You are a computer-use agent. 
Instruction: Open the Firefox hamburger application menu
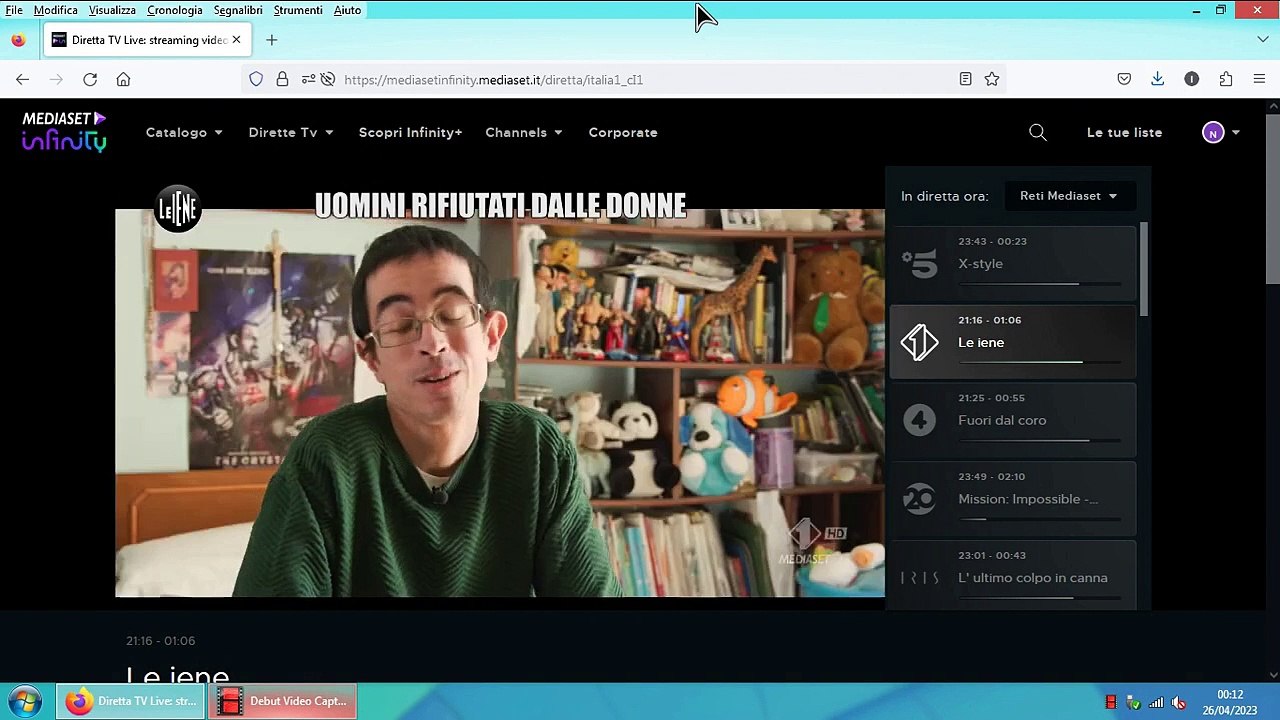pos(1259,79)
